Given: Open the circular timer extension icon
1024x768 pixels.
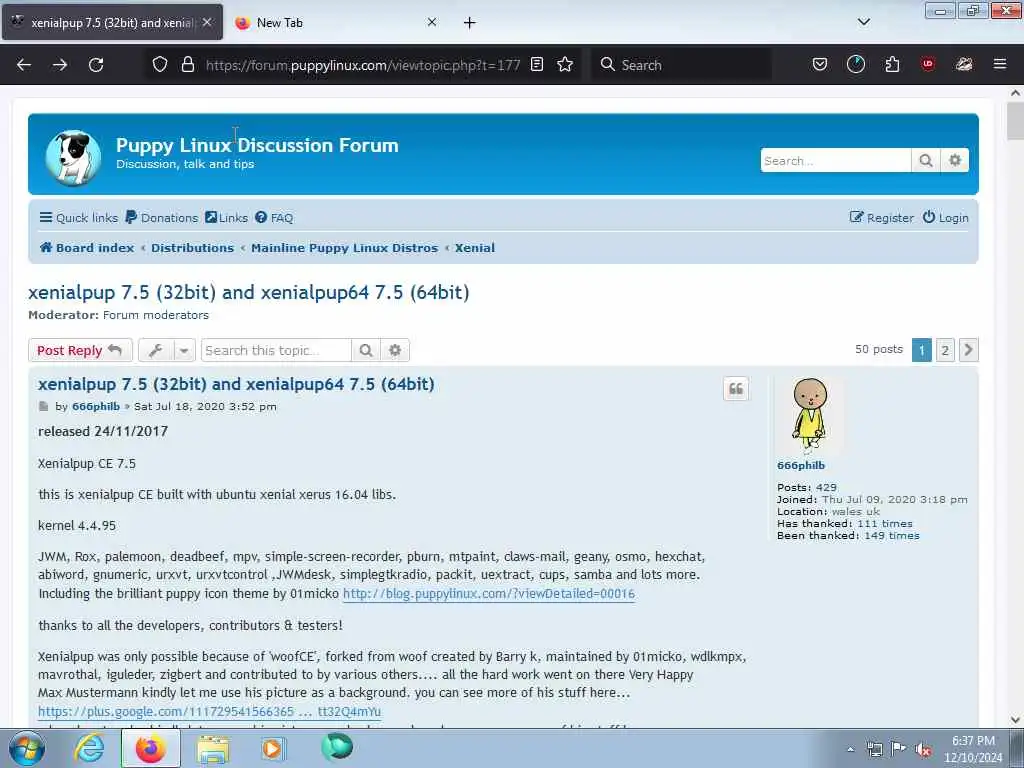Looking at the screenshot, I should pos(856,64).
